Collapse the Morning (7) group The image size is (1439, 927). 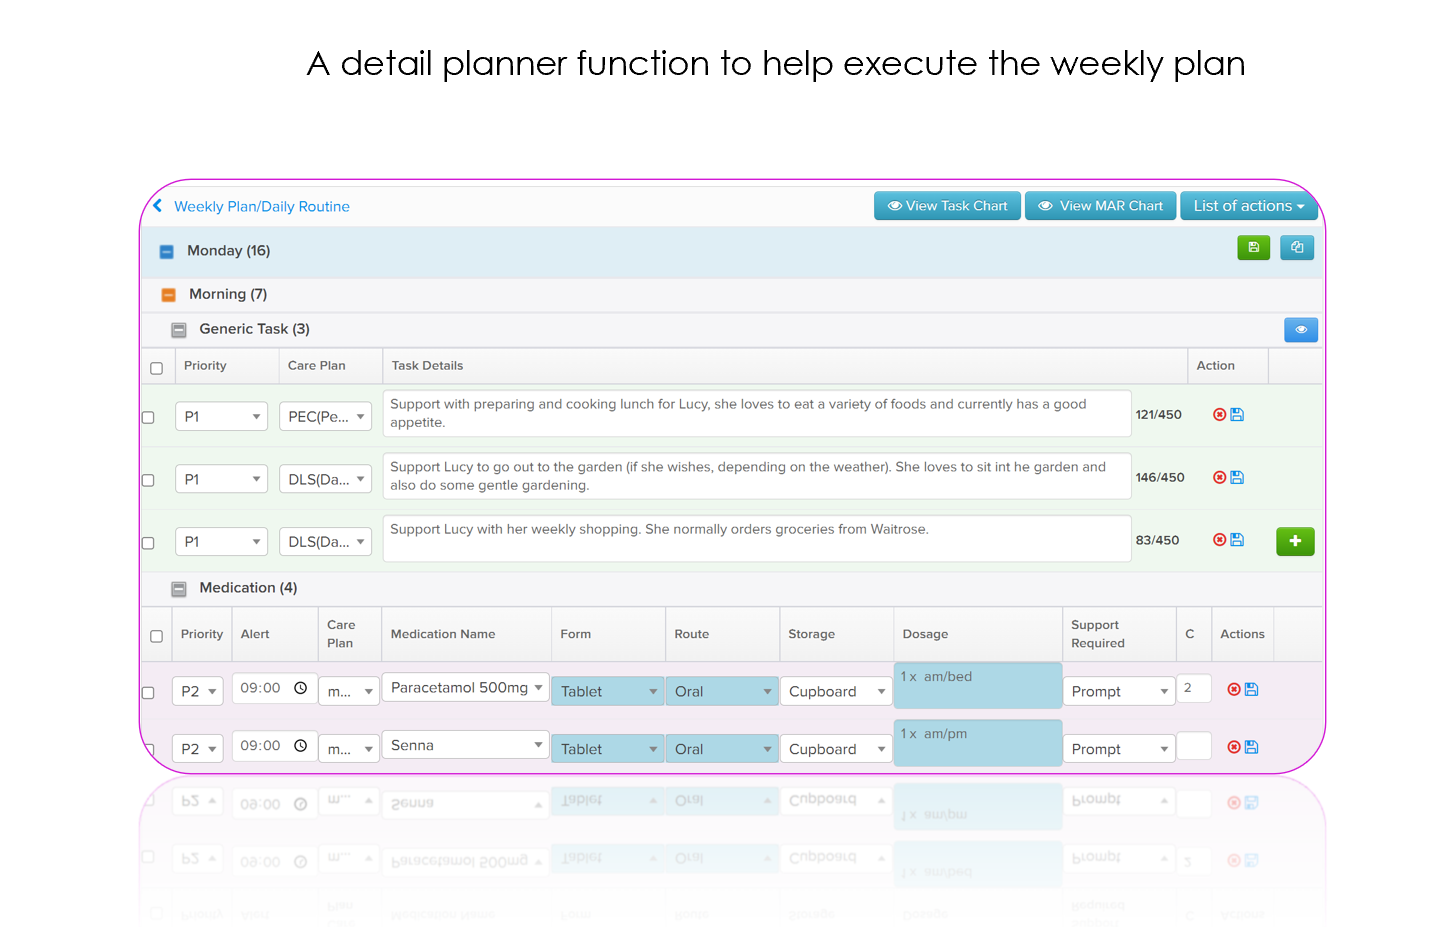click(x=169, y=294)
